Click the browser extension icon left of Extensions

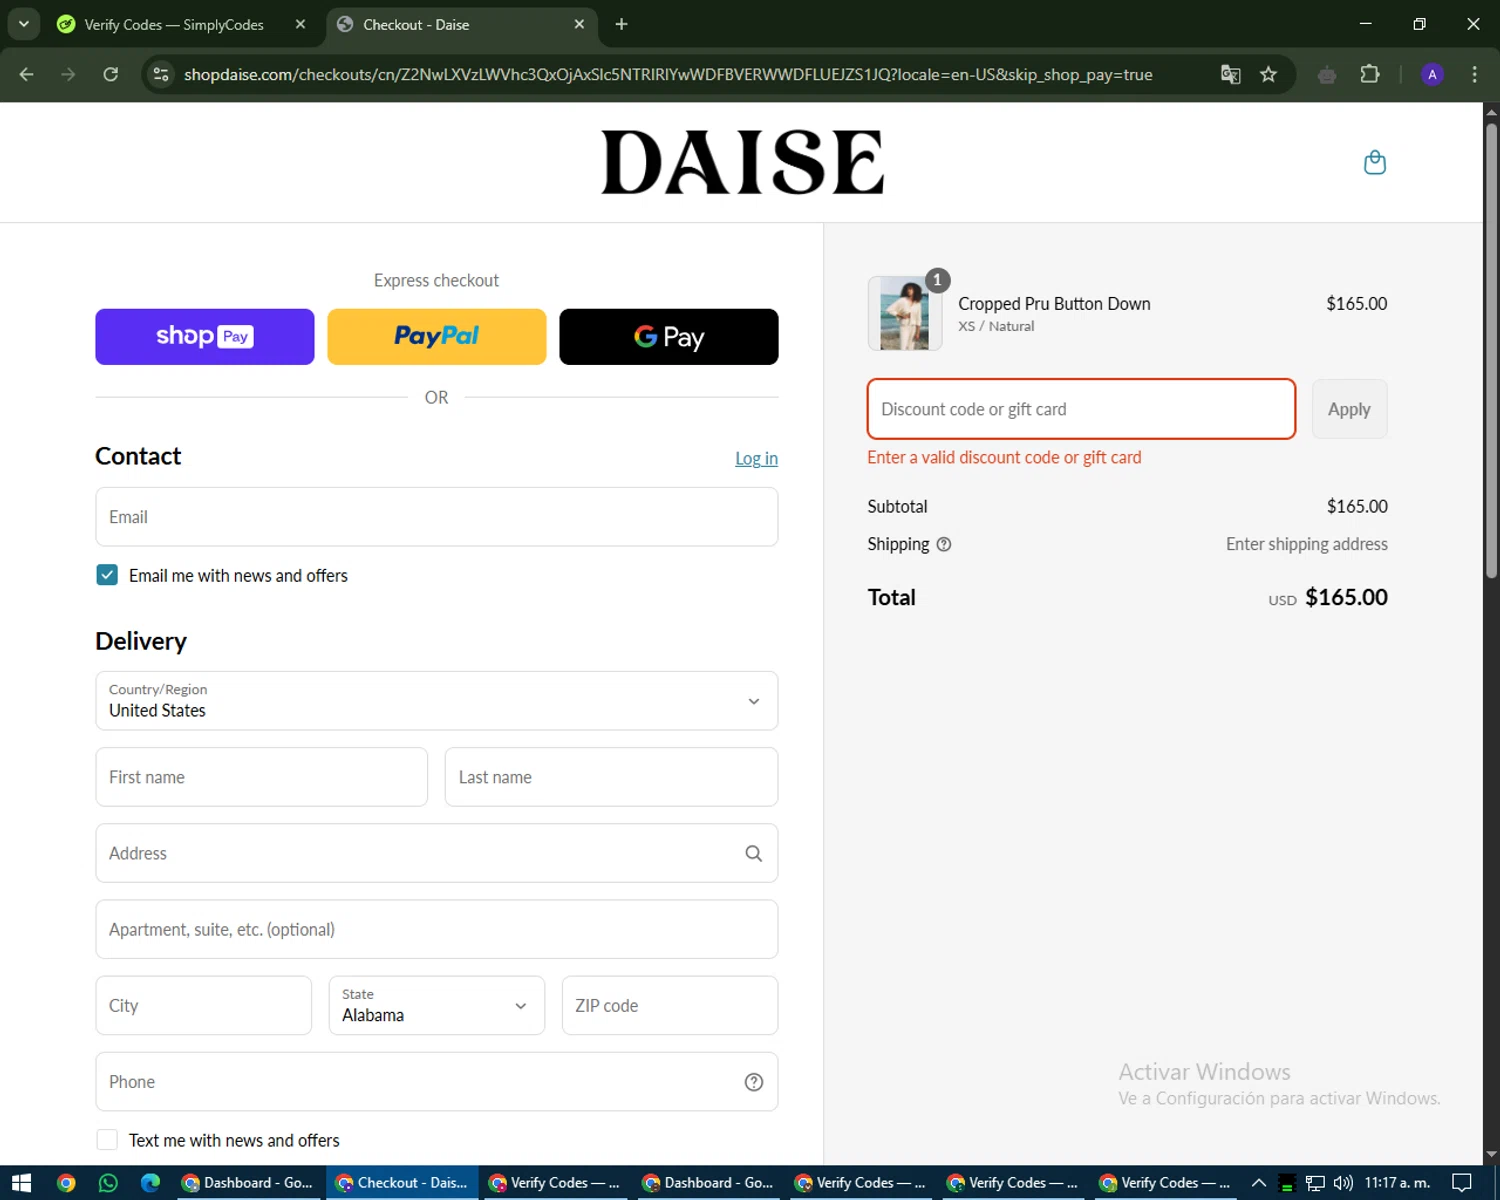[x=1327, y=74]
